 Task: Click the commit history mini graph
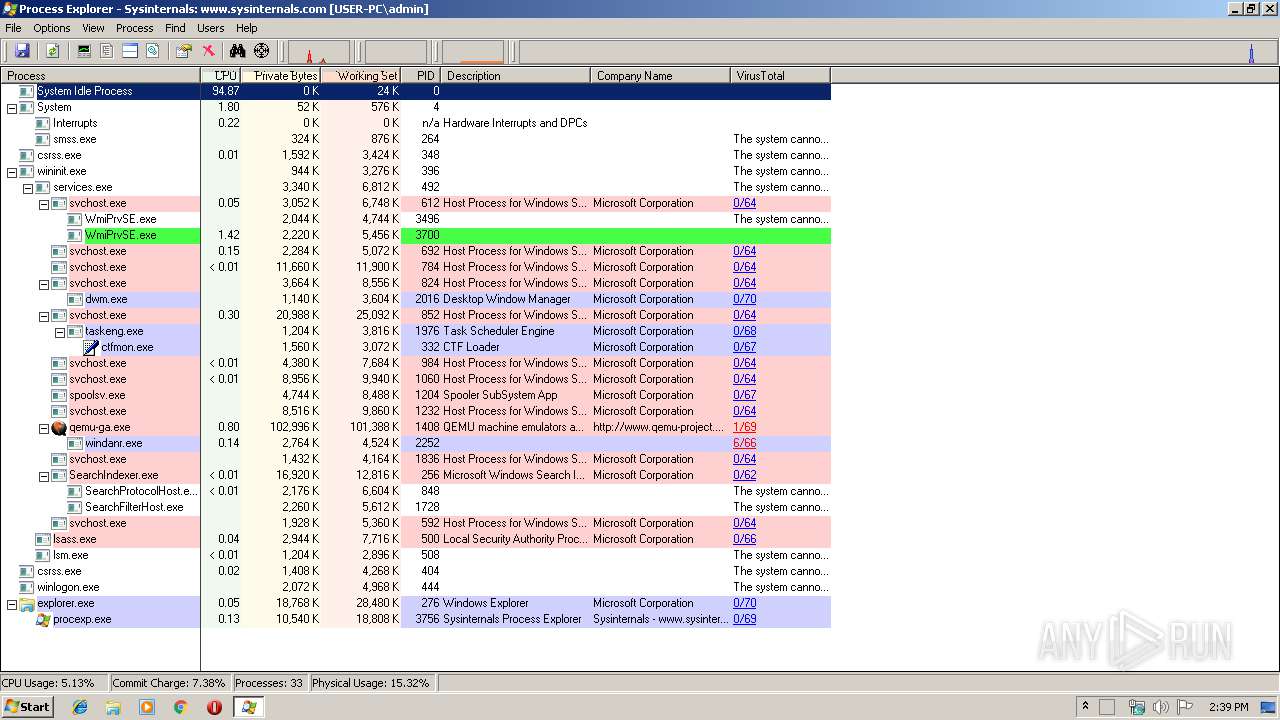[x=396, y=51]
